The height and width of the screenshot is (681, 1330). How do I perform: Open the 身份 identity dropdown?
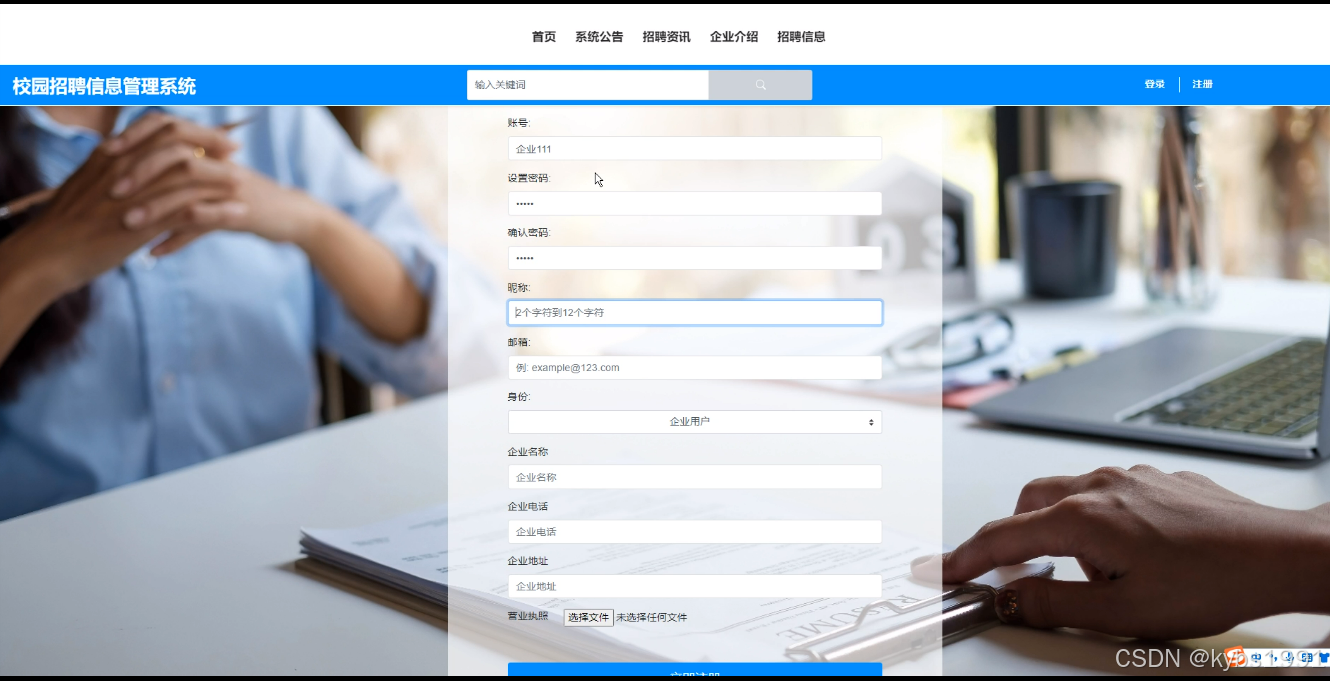(695, 422)
